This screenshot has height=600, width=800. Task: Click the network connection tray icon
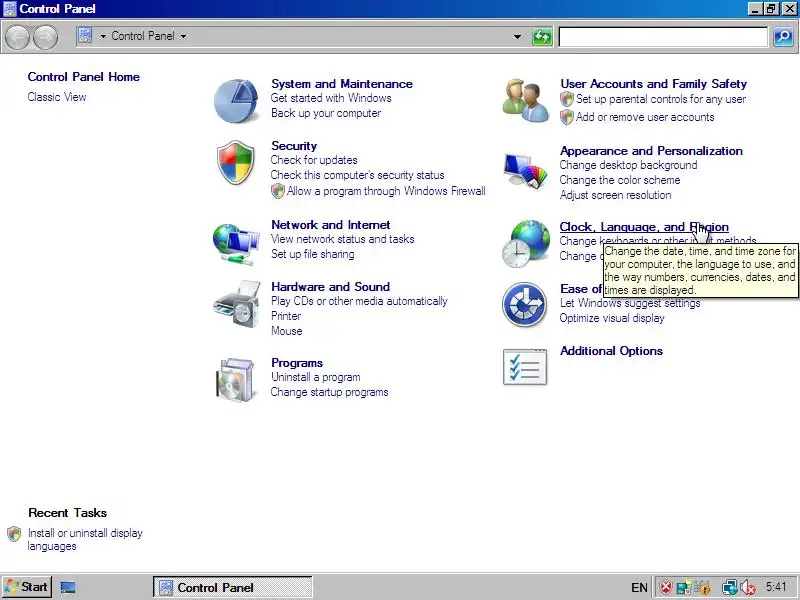730,587
